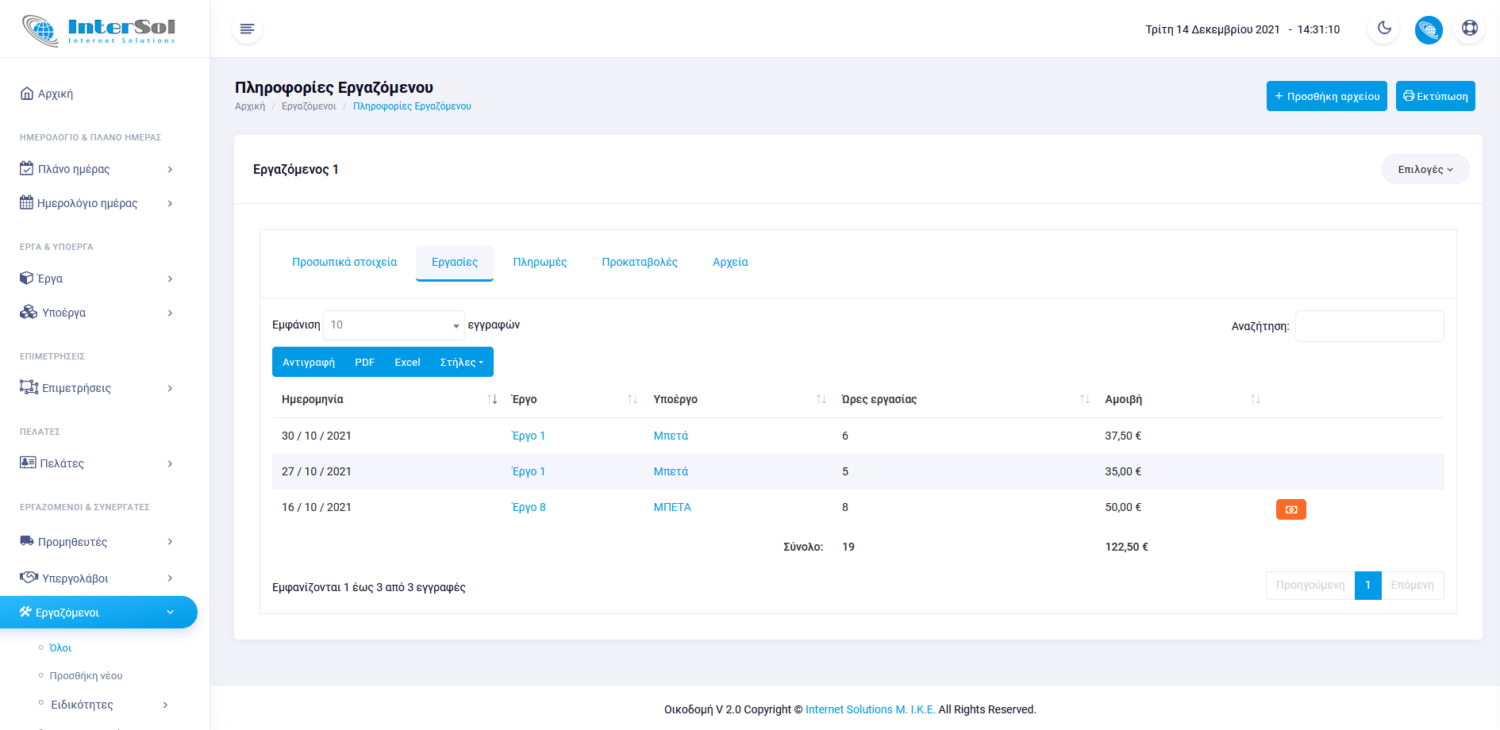Click the orange payment icon for 16/10/2021
The height and width of the screenshot is (730, 1500).
coord(1290,509)
